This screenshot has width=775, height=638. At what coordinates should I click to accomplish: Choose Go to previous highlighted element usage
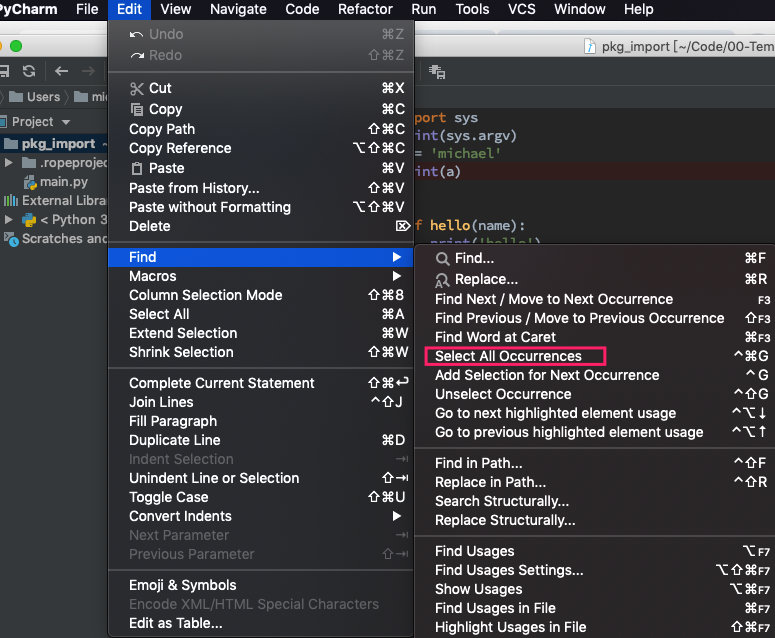pyautogui.click(x=594, y=432)
